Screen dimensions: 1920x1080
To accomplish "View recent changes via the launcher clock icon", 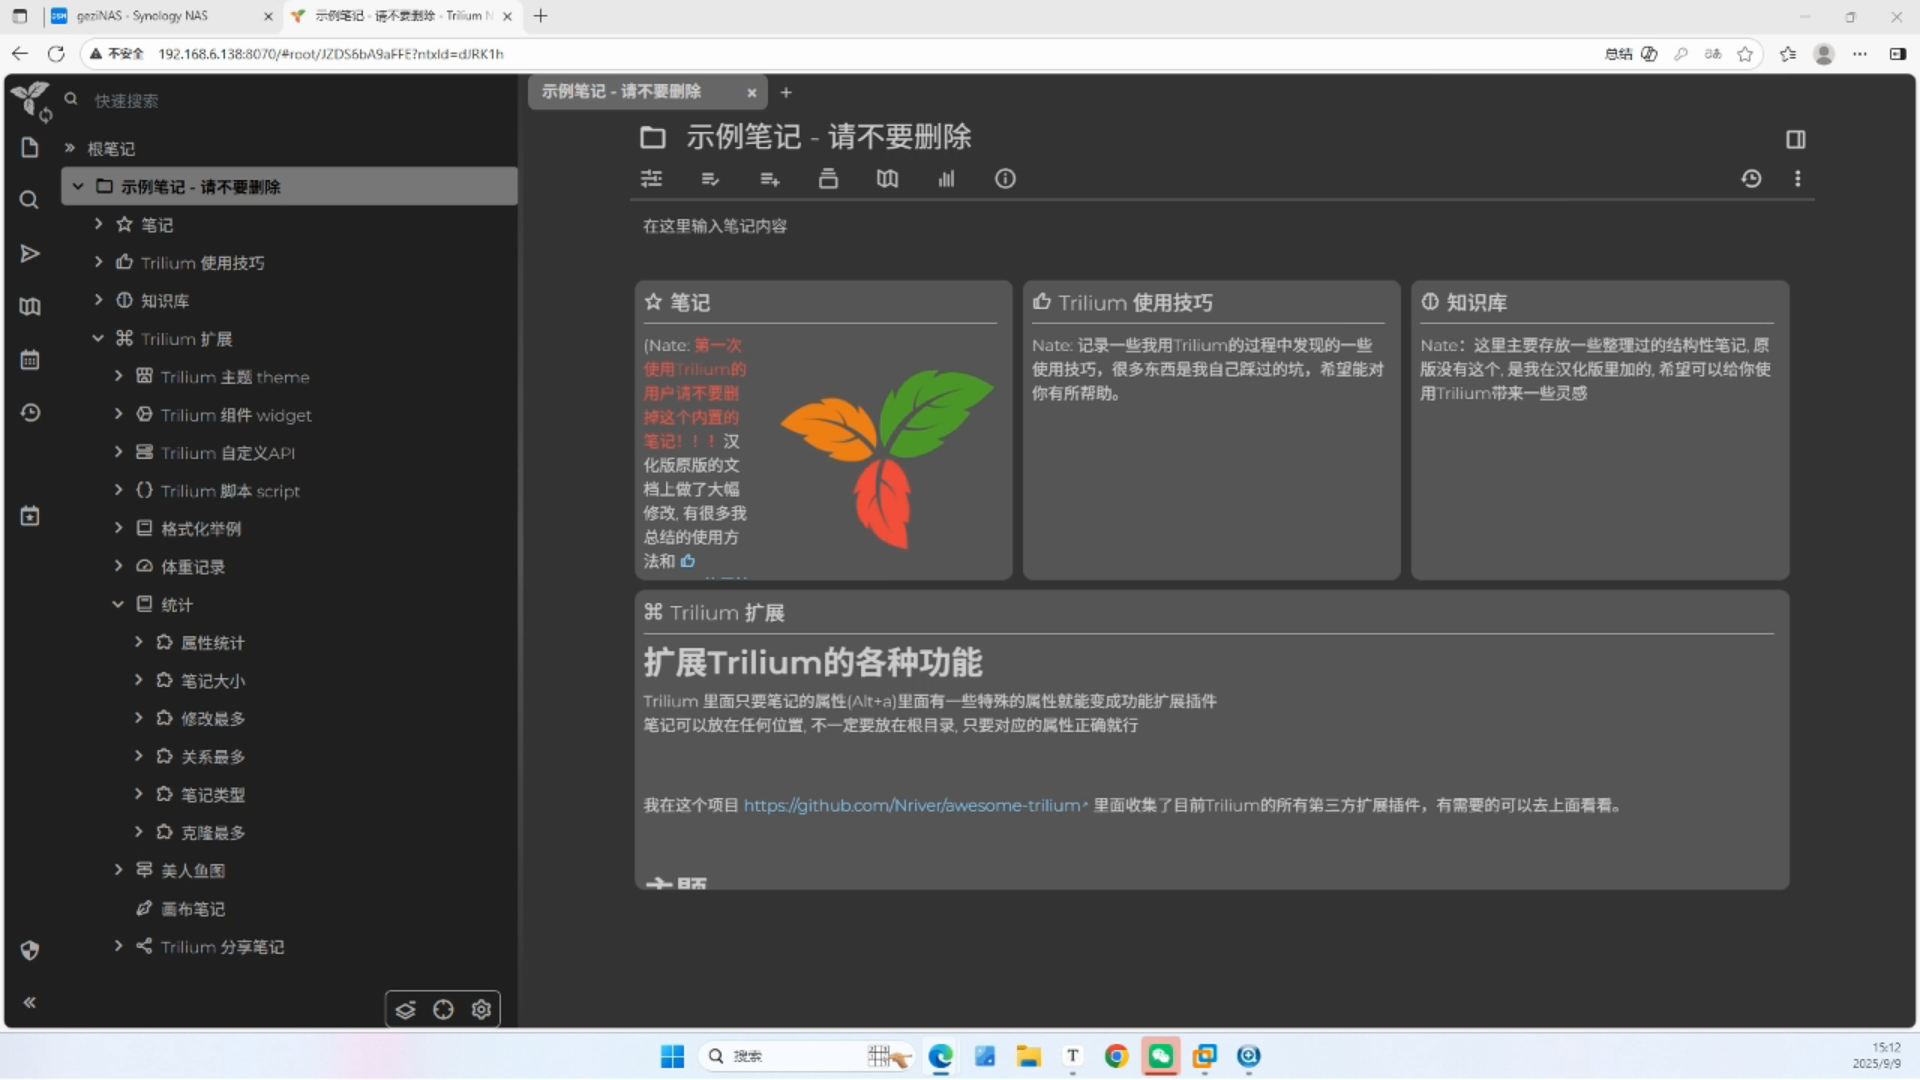I will point(29,413).
